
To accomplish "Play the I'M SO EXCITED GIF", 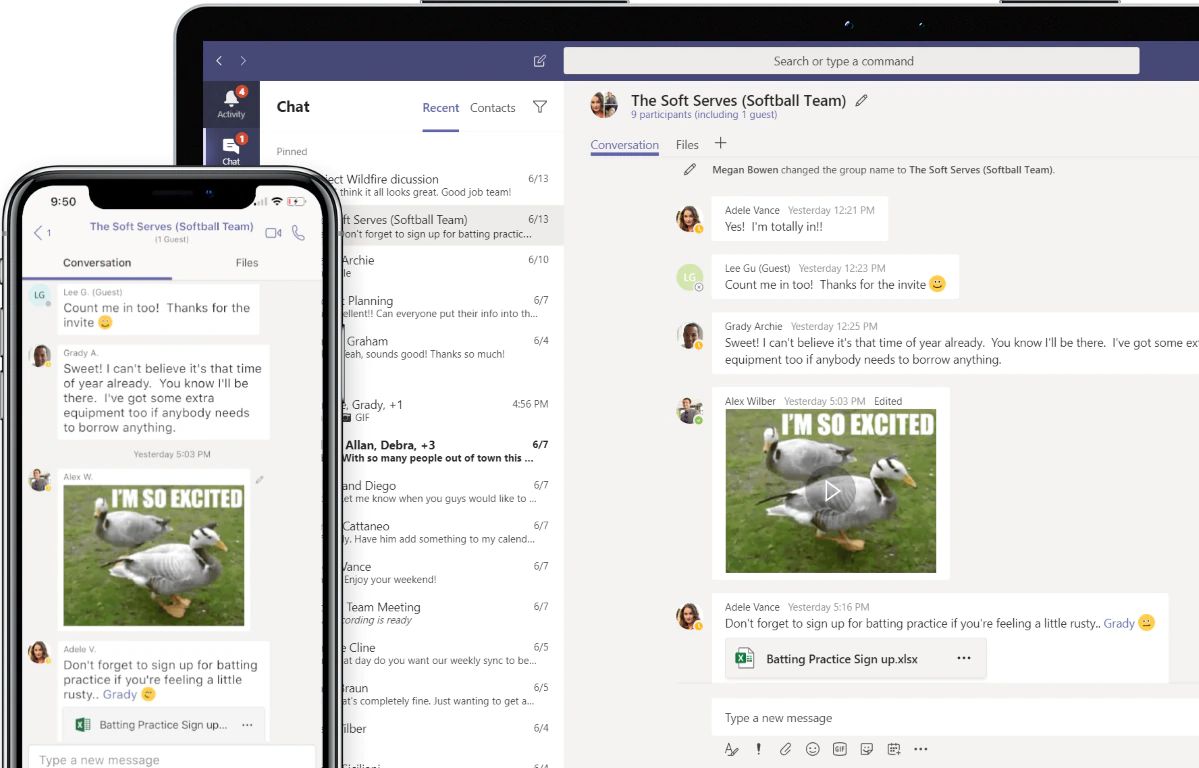I will pos(831,490).
